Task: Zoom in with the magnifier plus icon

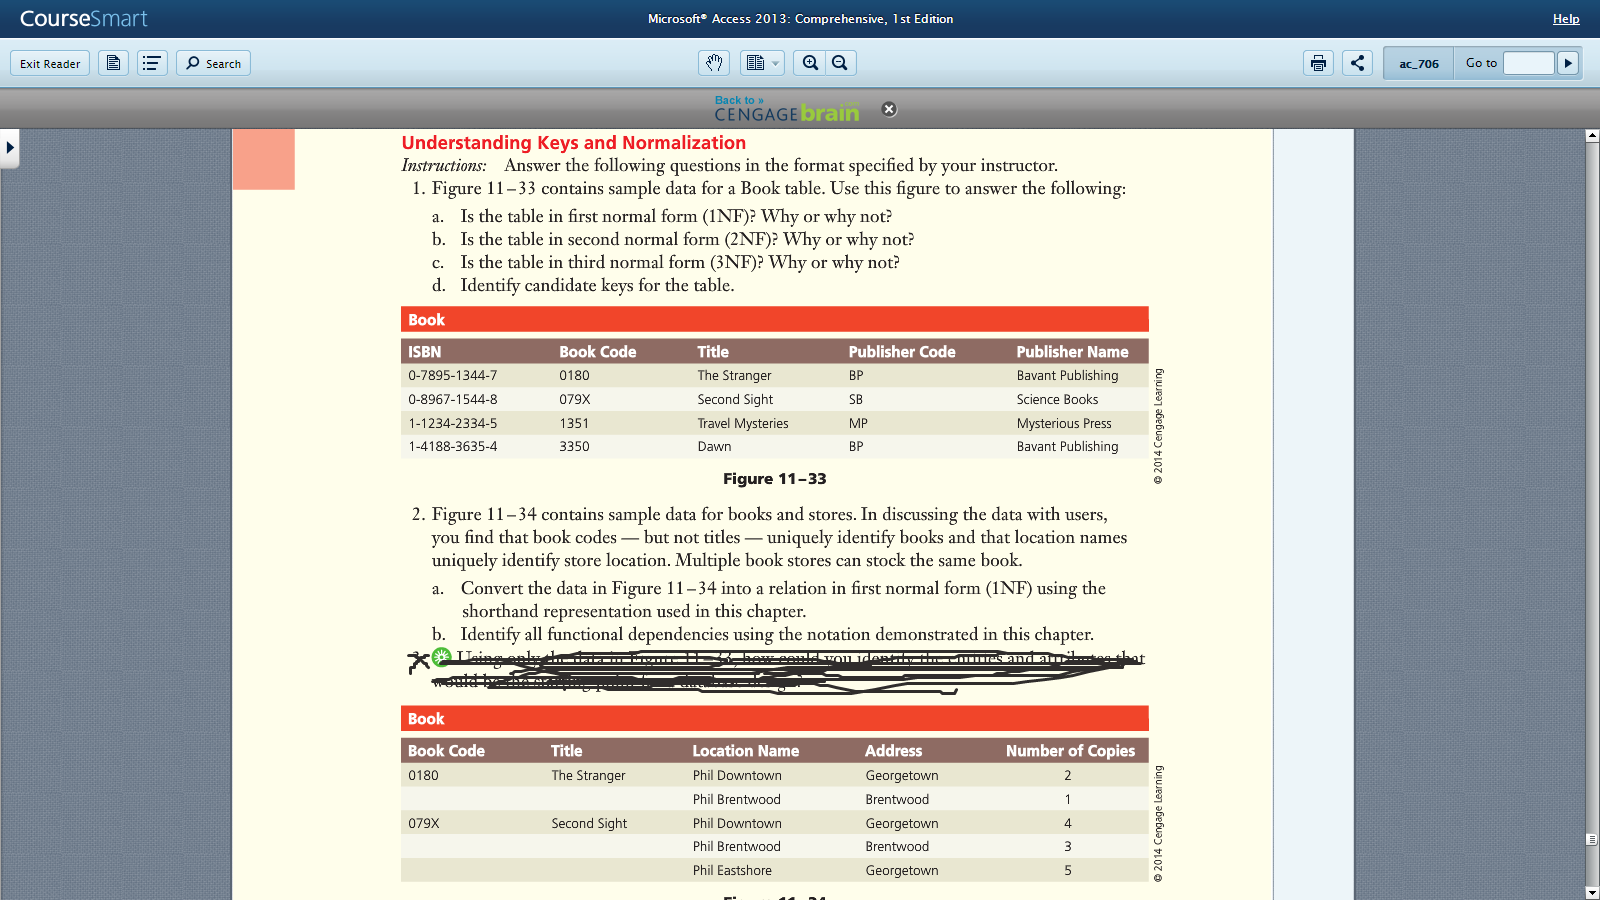Action: coord(810,63)
